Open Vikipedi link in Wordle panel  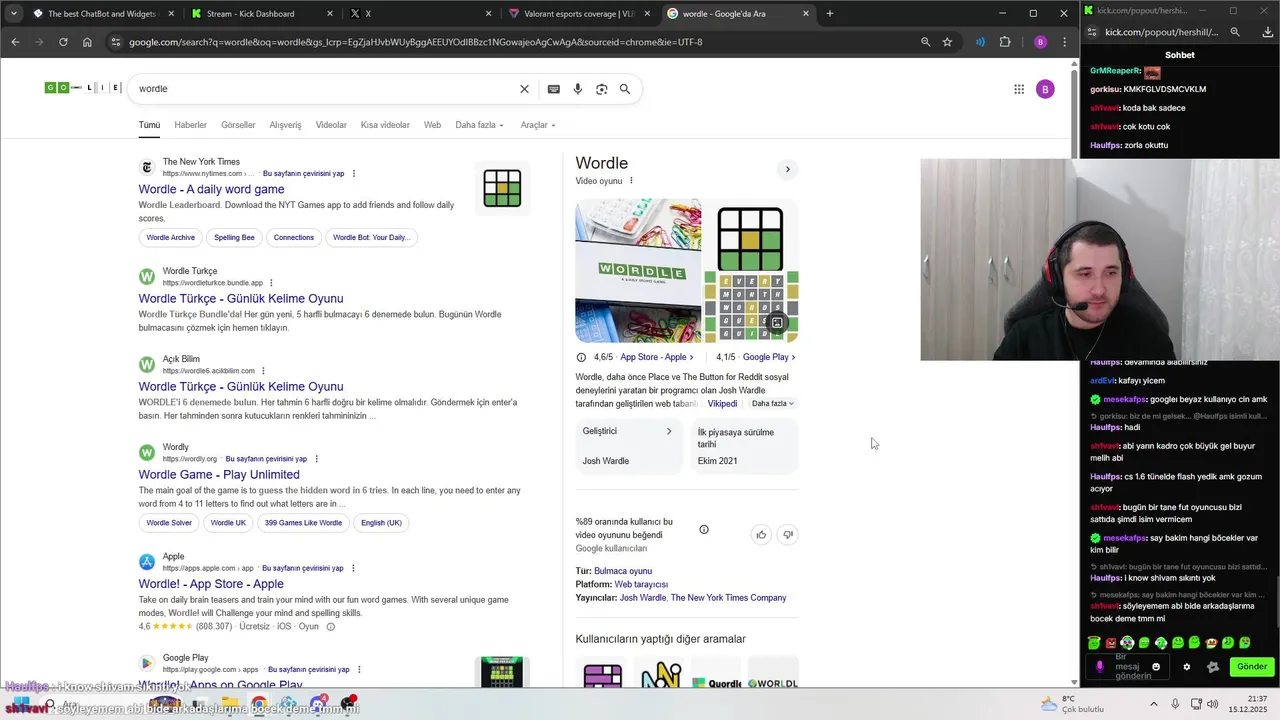click(x=722, y=404)
